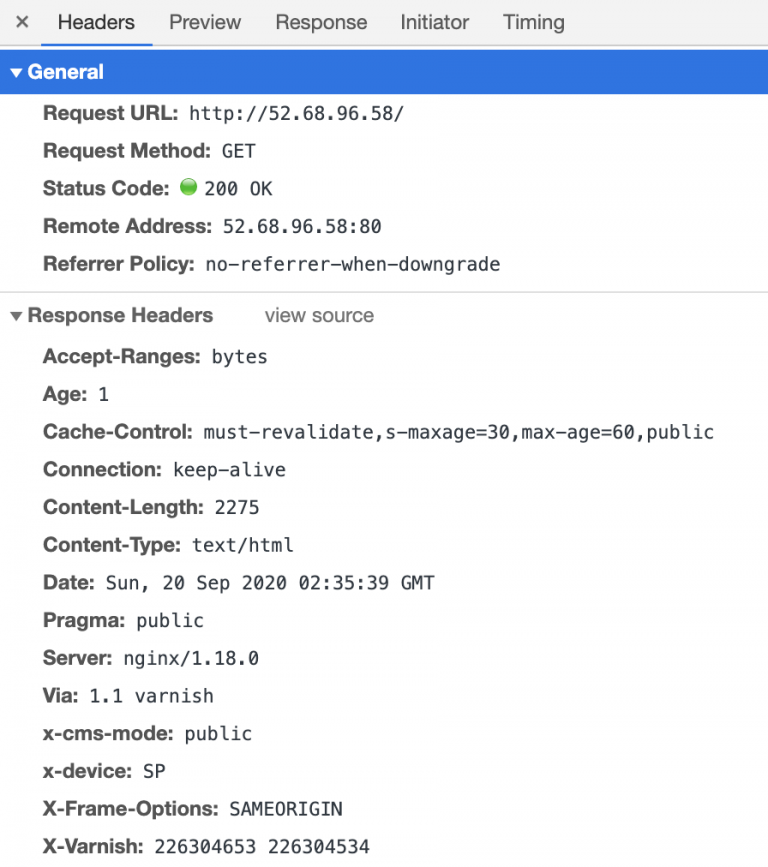This screenshot has height=867, width=768.
Task: Select the Headers tab
Action: (x=96, y=22)
